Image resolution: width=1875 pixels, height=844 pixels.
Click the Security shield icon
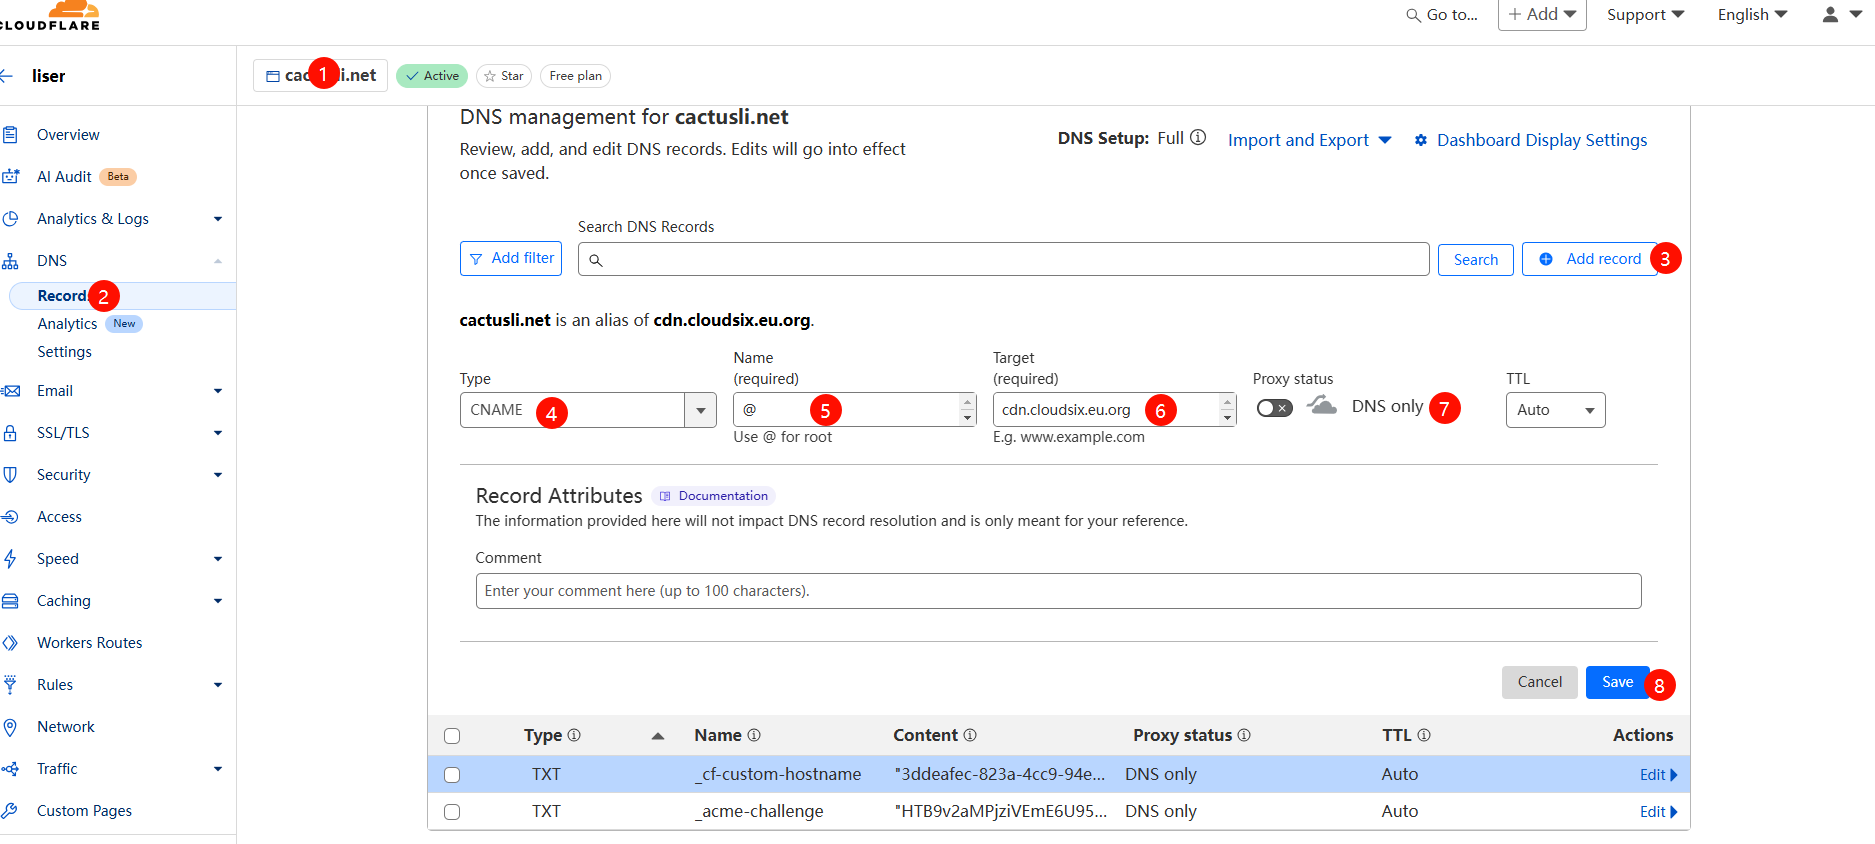tap(10, 475)
